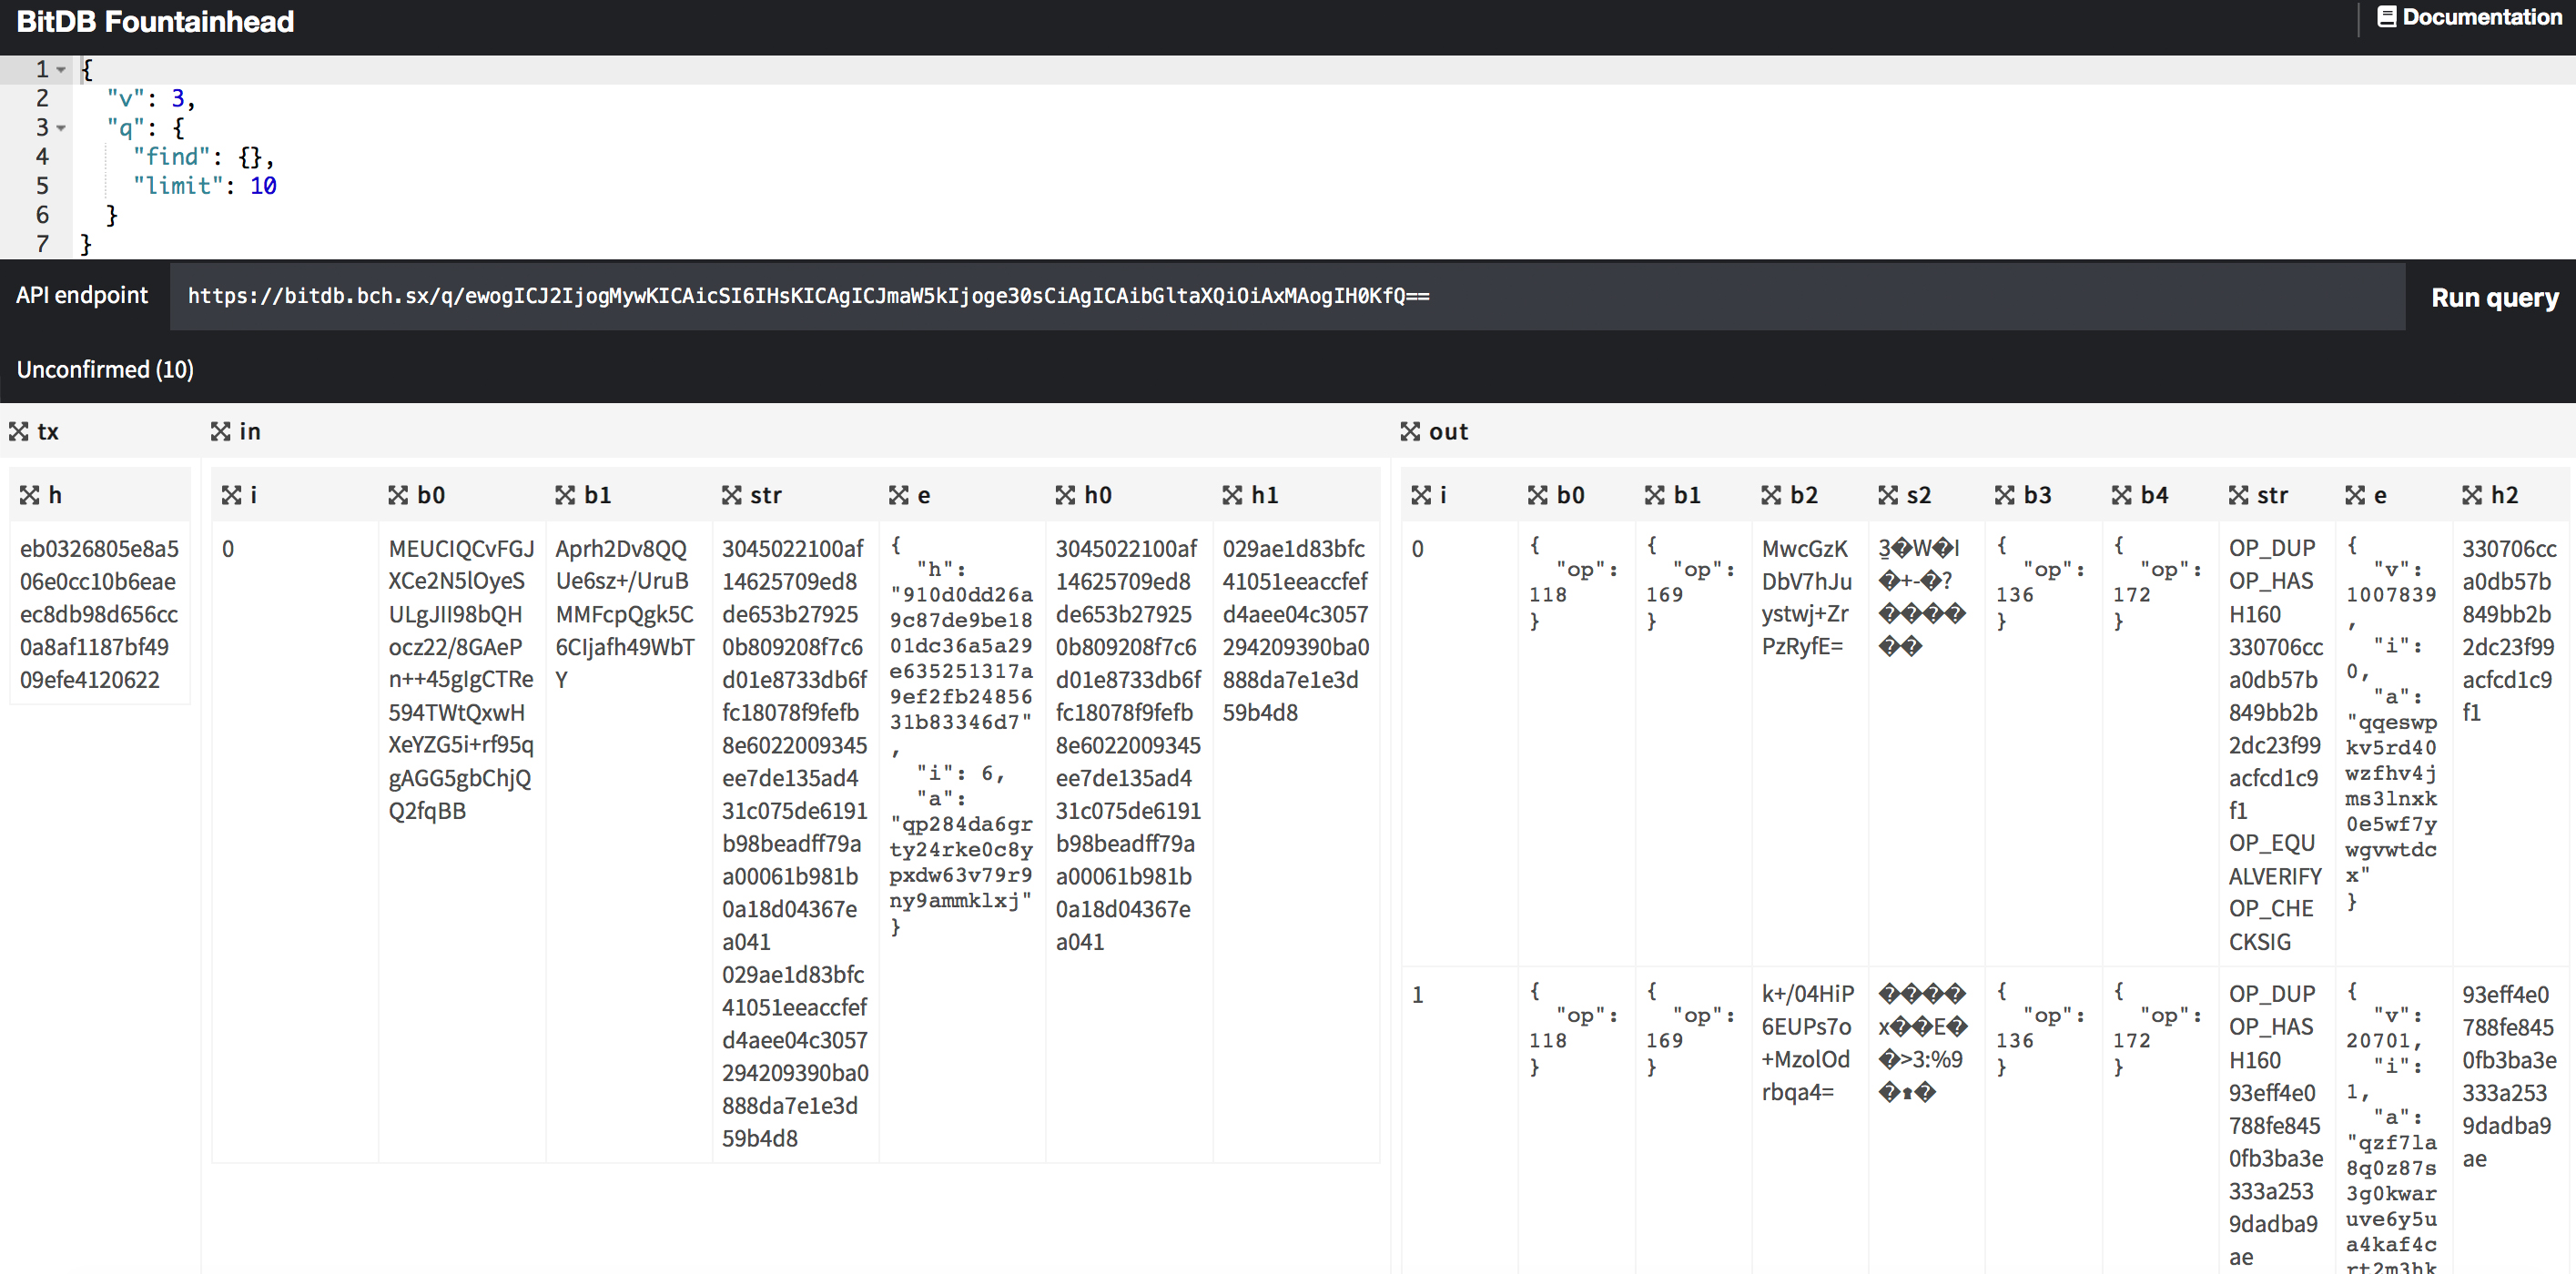This screenshot has width=2576, height=1274.
Task: Click the expand icon on in e column
Action: coord(899,495)
